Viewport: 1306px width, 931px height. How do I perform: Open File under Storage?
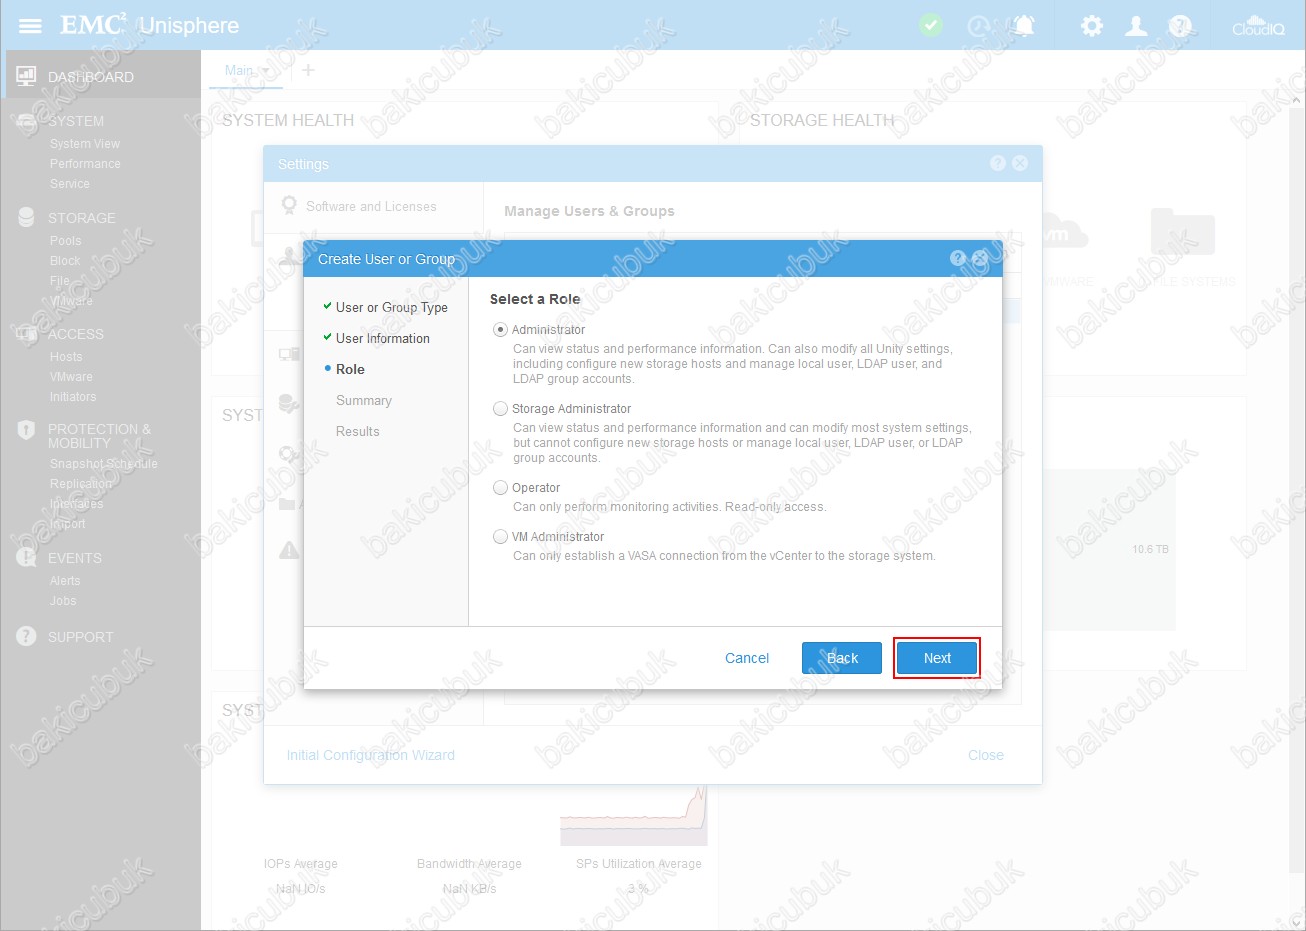(x=60, y=281)
